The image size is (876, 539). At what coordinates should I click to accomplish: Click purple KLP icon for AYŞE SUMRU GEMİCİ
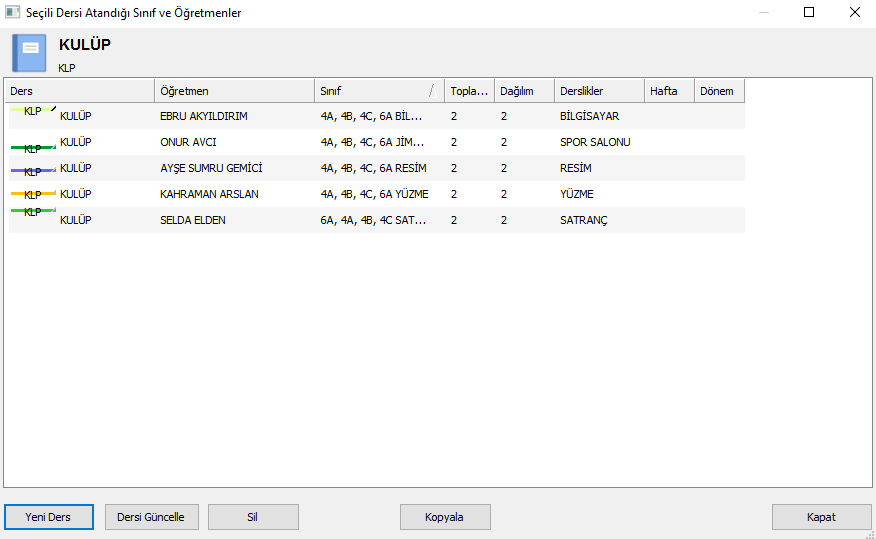(x=33, y=171)
